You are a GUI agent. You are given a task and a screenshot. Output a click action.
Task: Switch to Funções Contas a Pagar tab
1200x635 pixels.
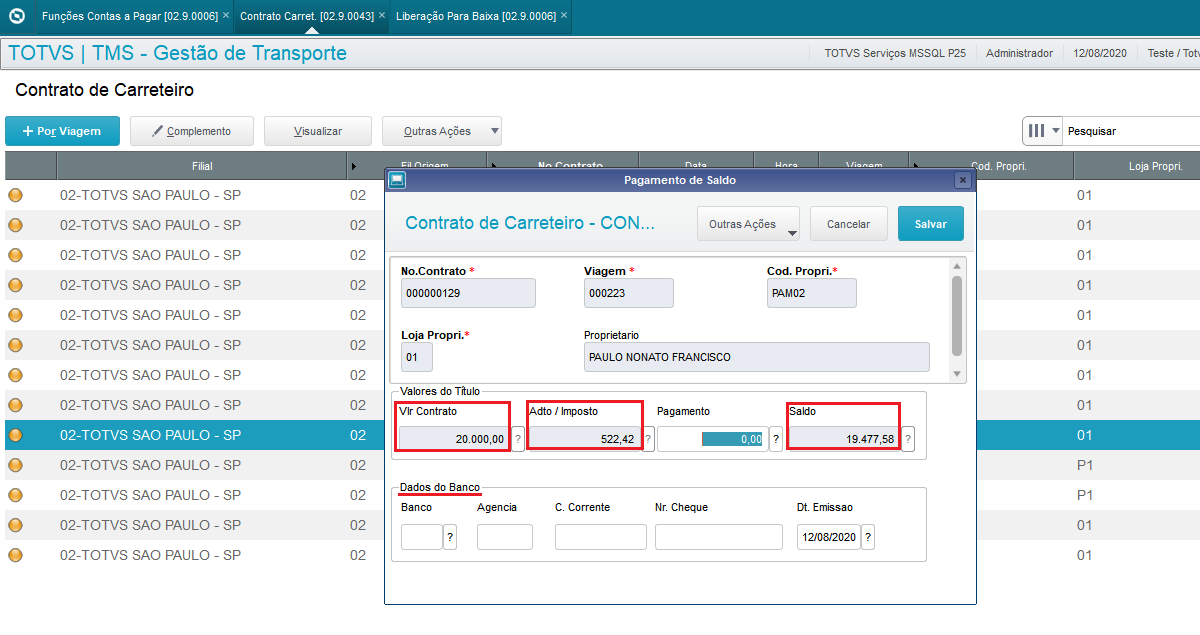tap(129, 16)
